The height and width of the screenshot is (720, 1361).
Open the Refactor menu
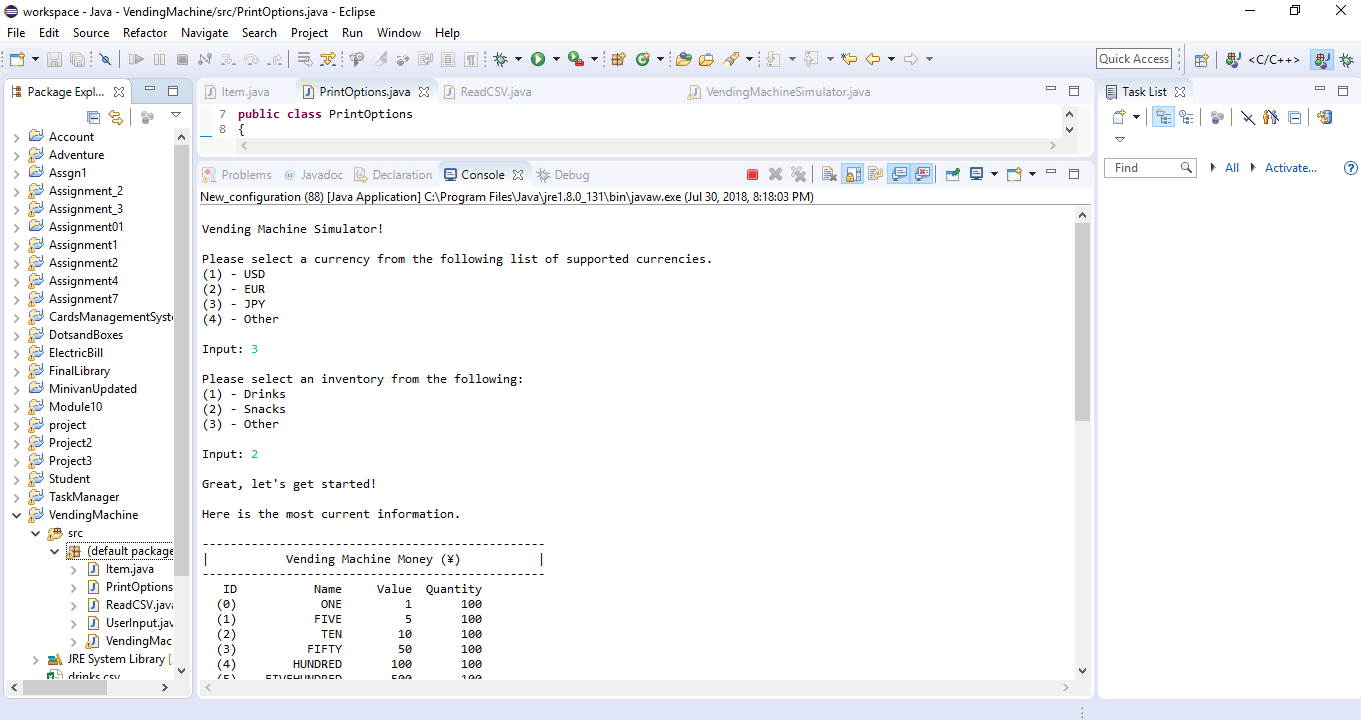click(x=145, y=33)
